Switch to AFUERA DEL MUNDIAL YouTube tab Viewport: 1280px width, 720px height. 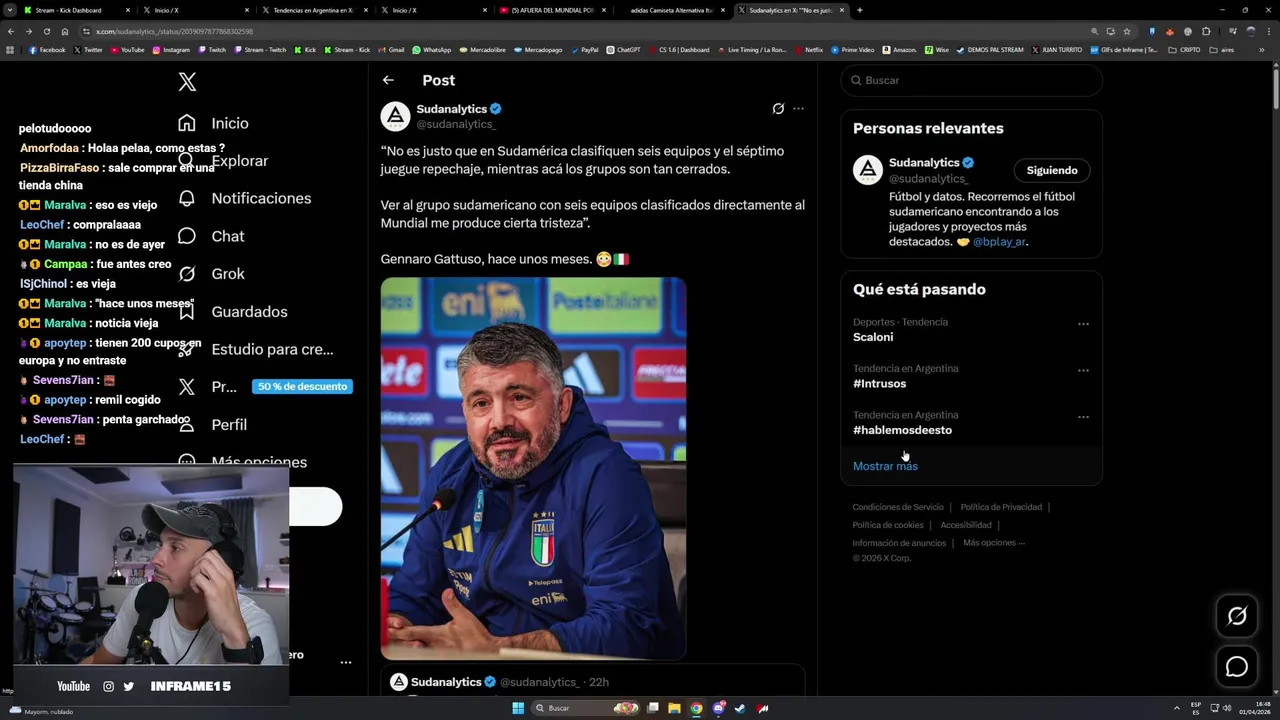pyautogui.click(x=552, y=10)
